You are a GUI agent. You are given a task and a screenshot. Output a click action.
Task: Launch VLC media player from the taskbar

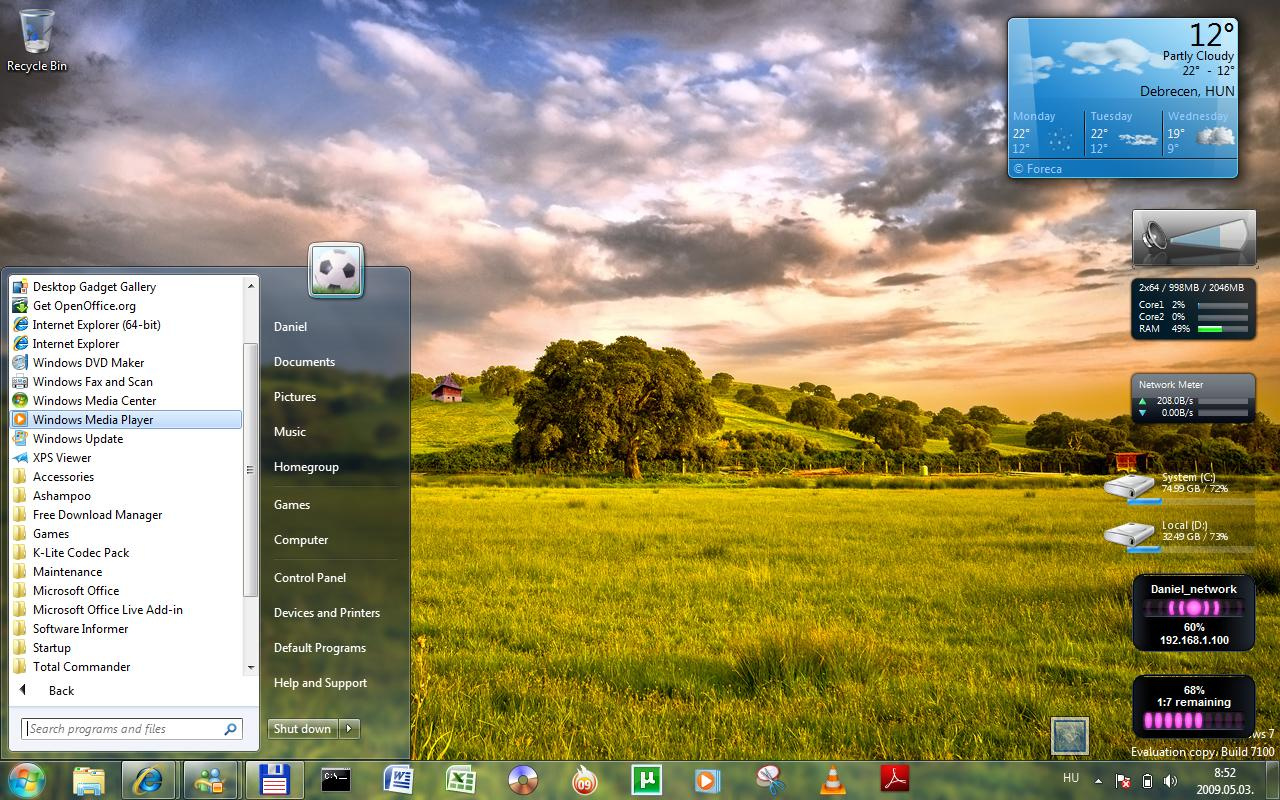(x=832, y=780)
